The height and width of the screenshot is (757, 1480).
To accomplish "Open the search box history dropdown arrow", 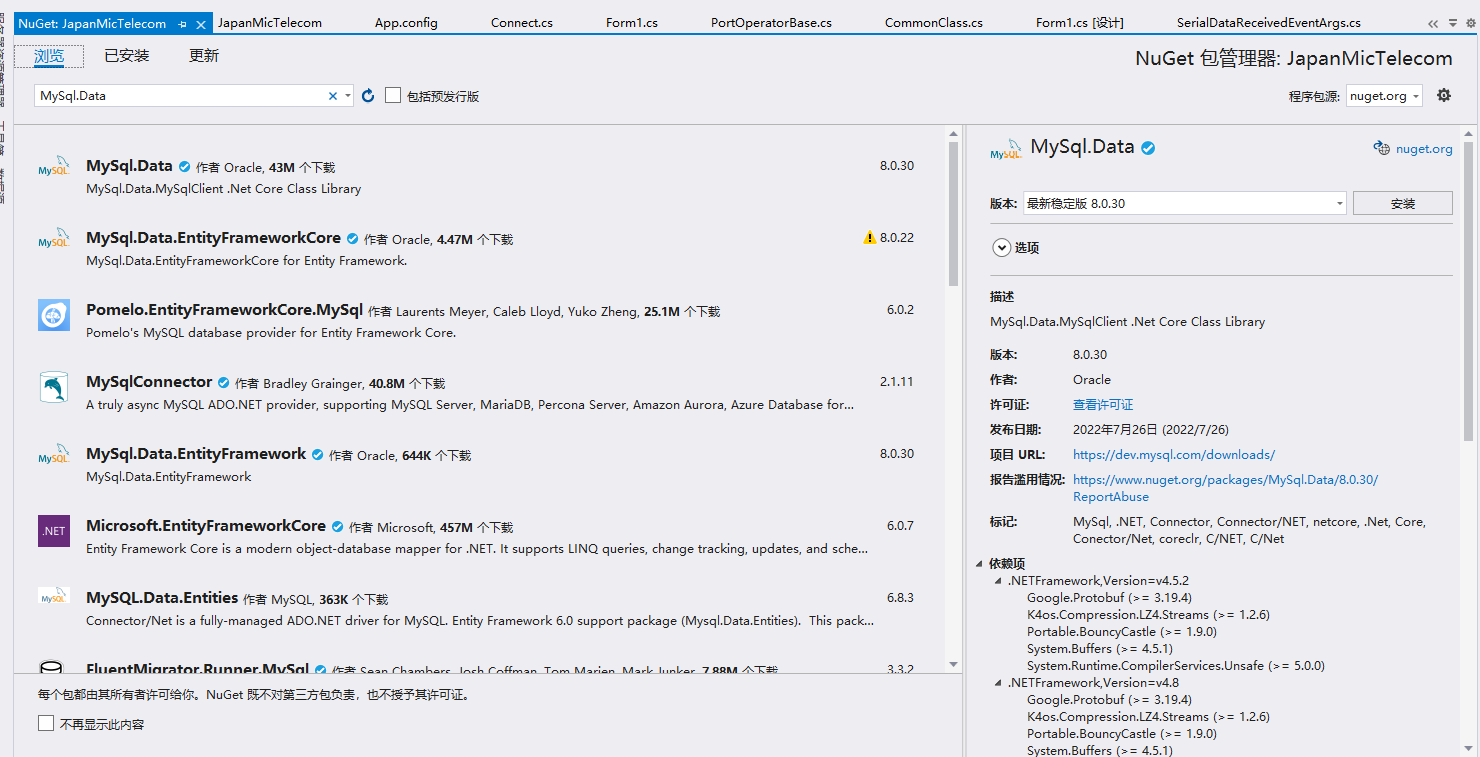I will 348,96.
